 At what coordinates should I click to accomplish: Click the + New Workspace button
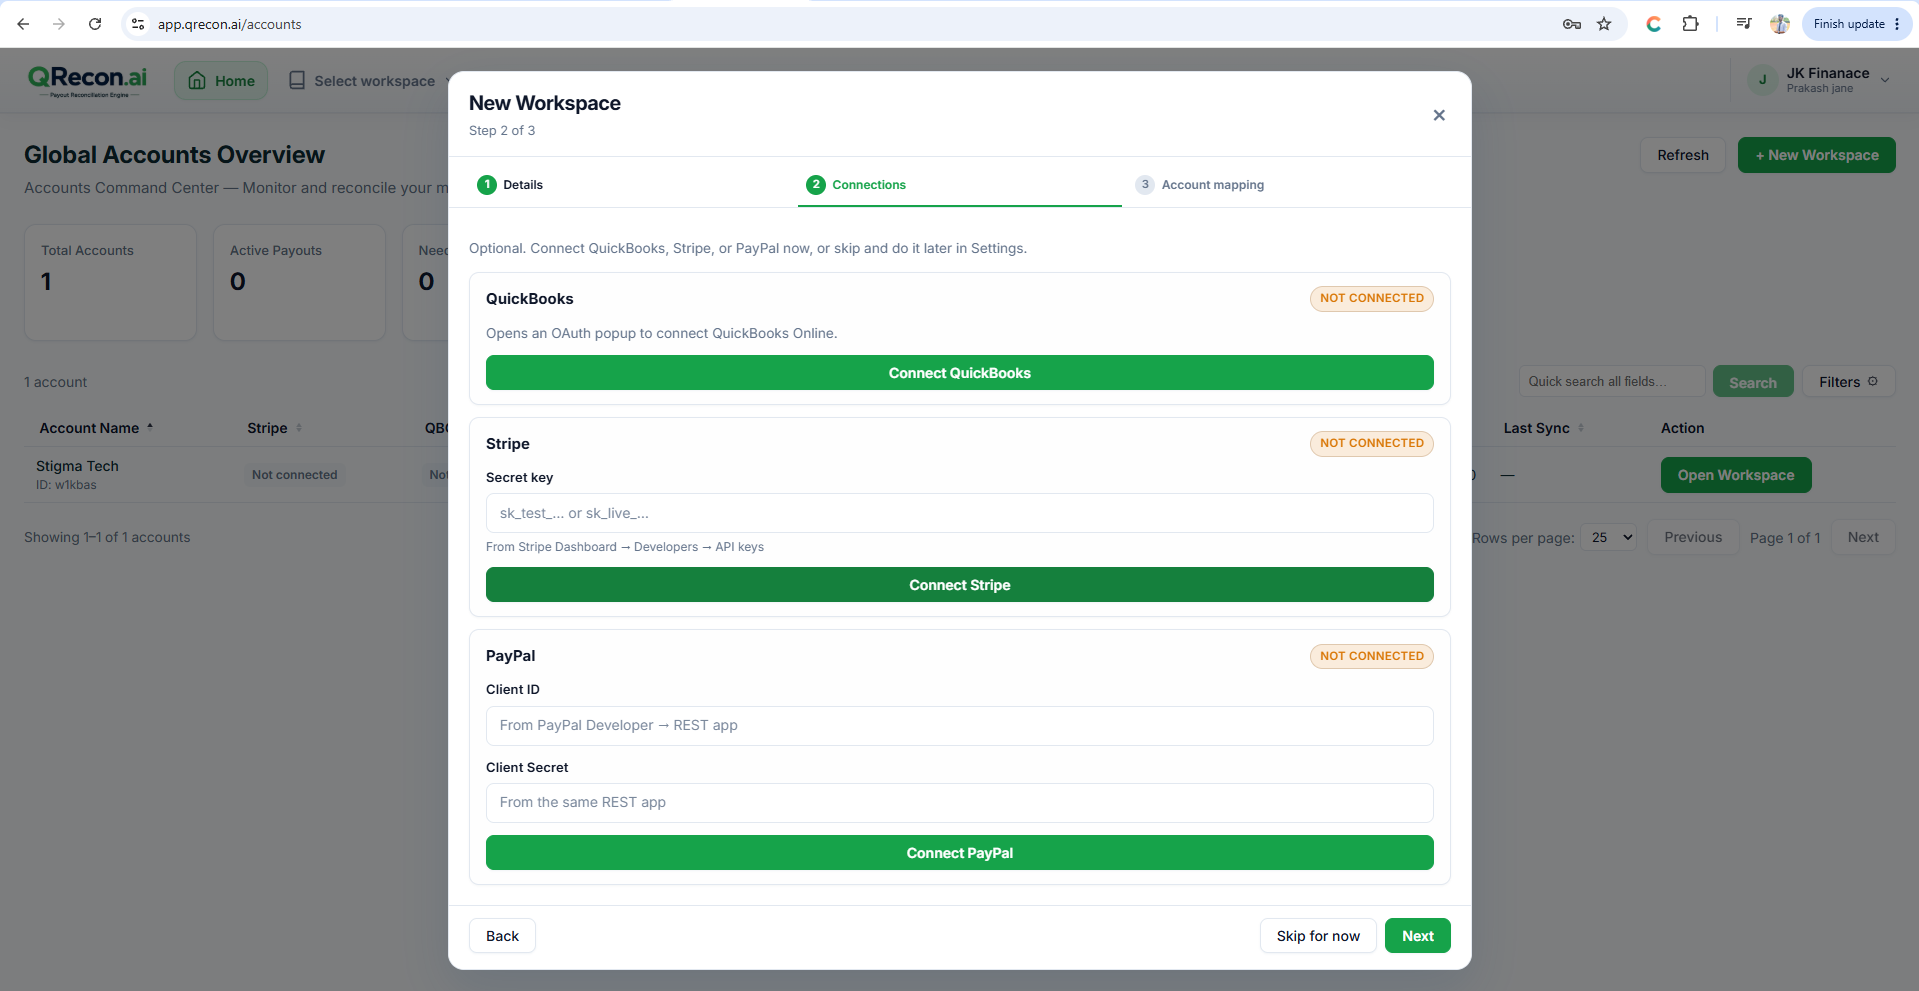tap(1816, 155)
